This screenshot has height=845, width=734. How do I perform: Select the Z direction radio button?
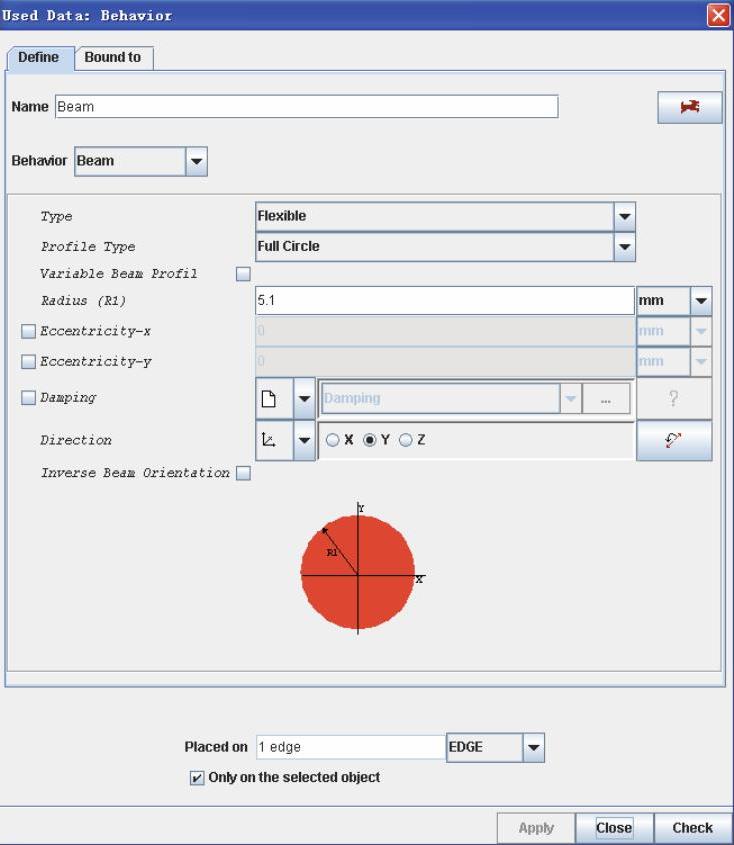406,440
